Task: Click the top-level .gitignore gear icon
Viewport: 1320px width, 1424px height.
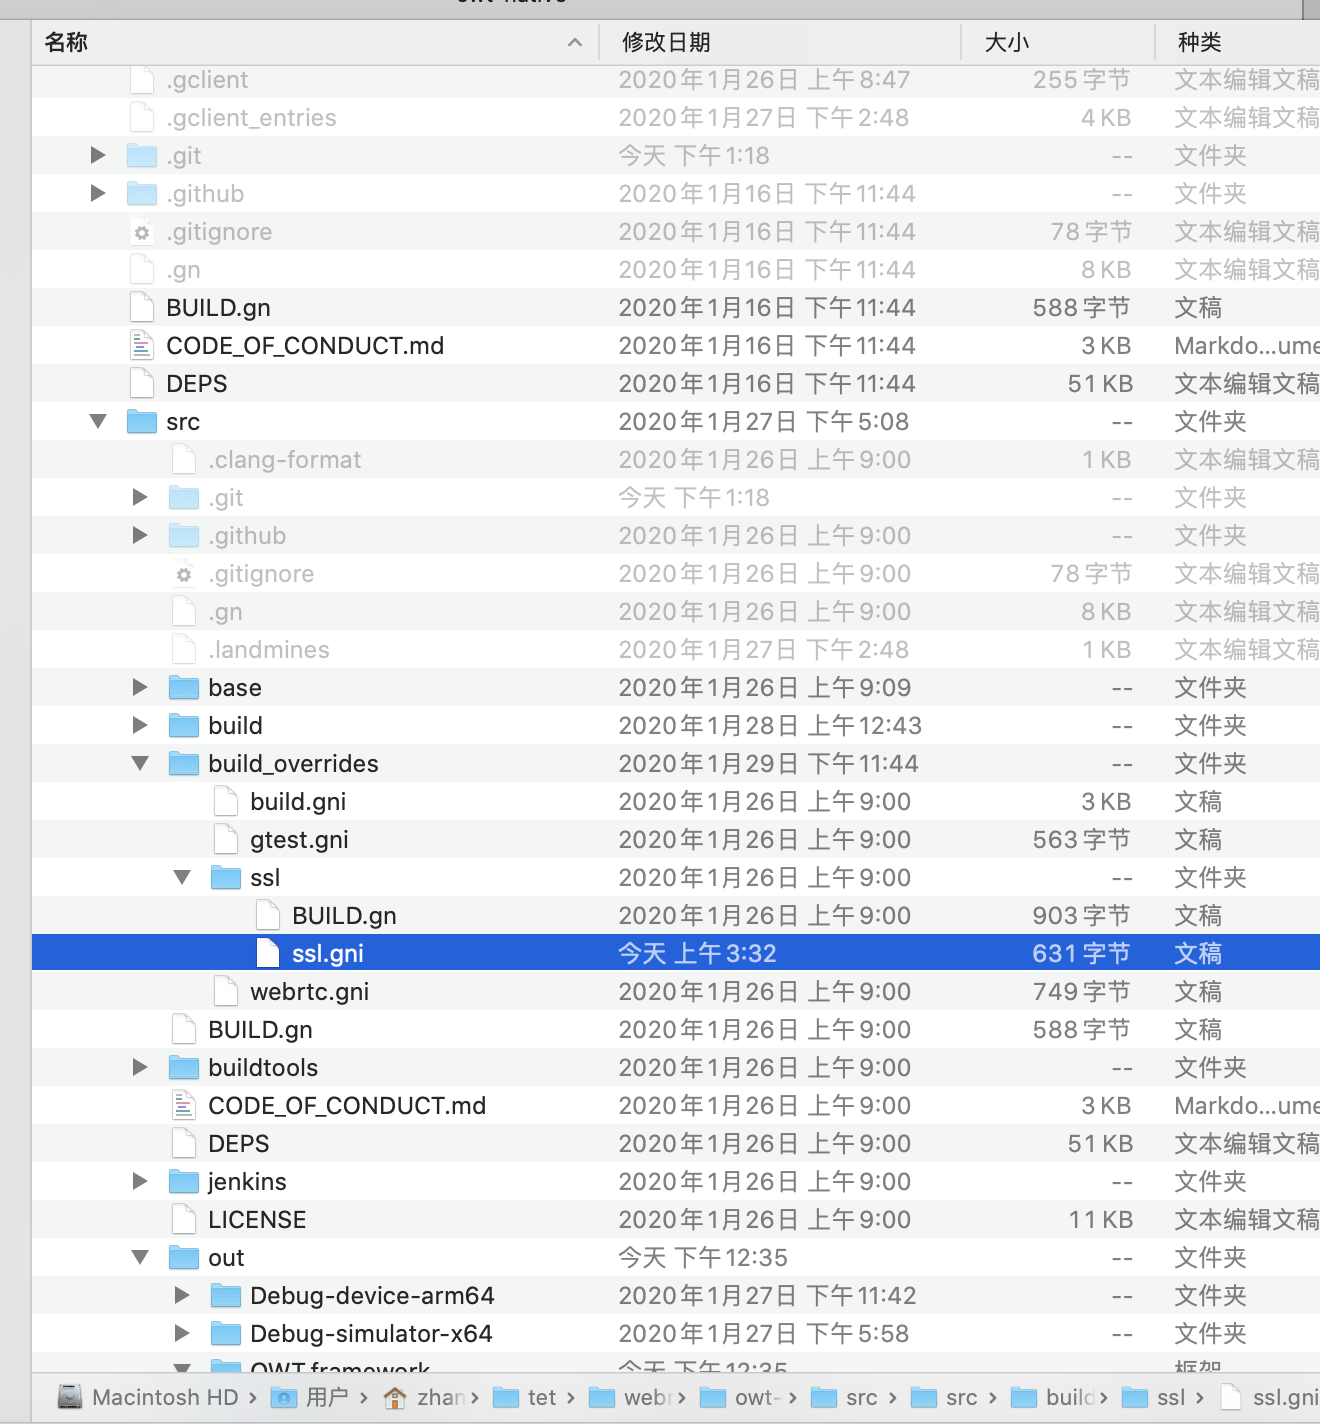Action: point(142,232)
